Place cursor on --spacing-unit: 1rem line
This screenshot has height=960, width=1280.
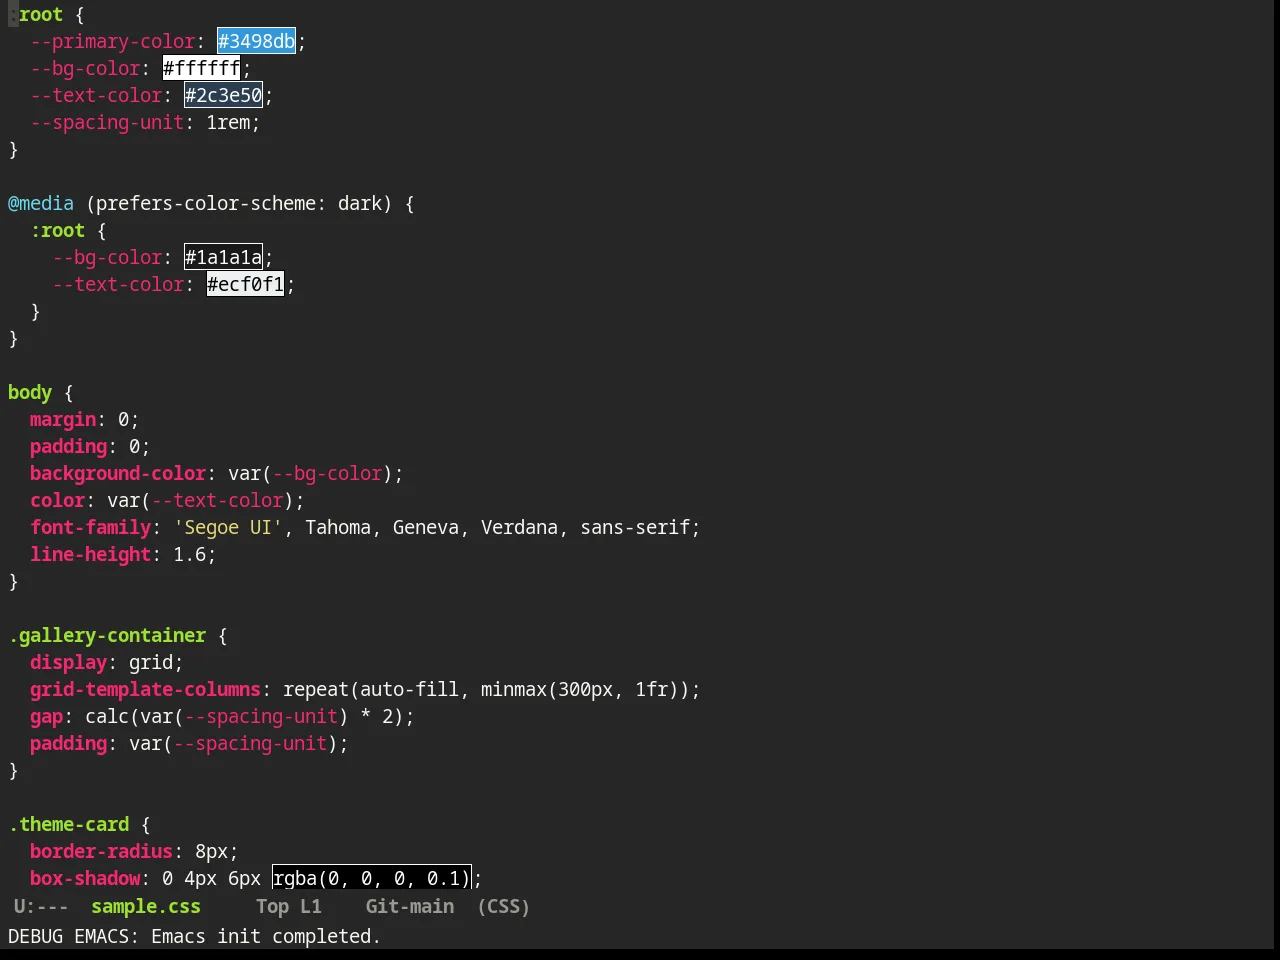point(145,122)
